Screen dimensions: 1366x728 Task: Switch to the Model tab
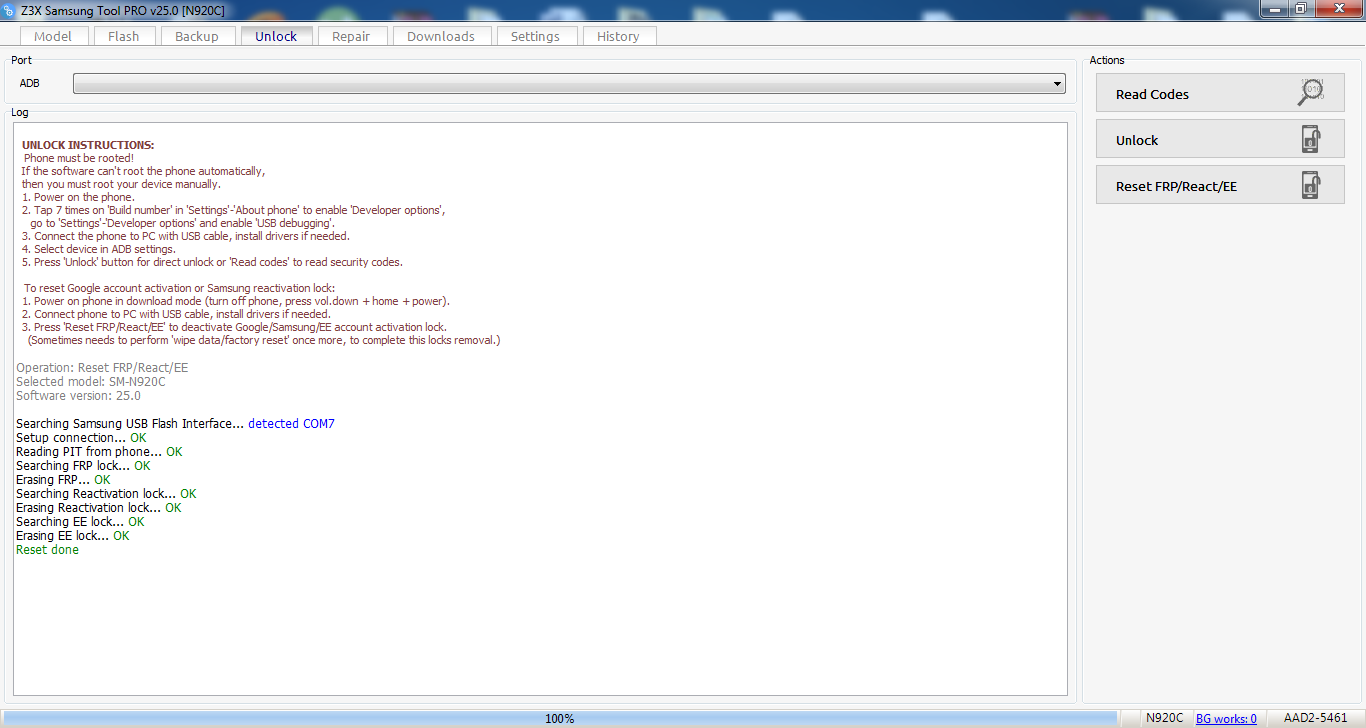pos(53,36)
